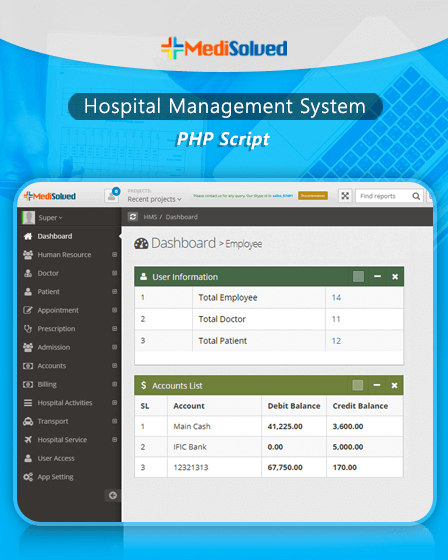This screenshot has width=448, height=560.
Task: Expand the Patient submenu
Action: pyautogui.click(x=114, y=292)
